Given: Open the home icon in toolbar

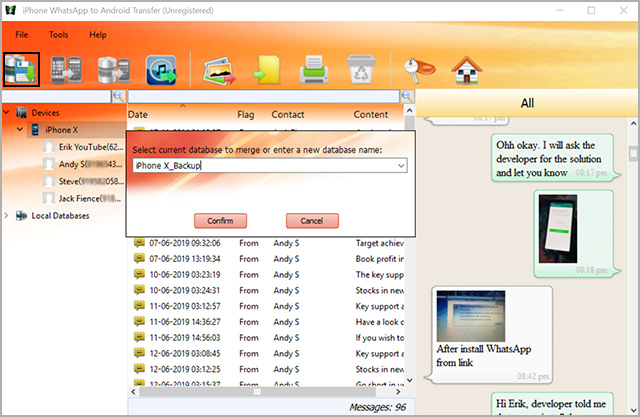Looking at the screenshot, I should pos(465,71).
